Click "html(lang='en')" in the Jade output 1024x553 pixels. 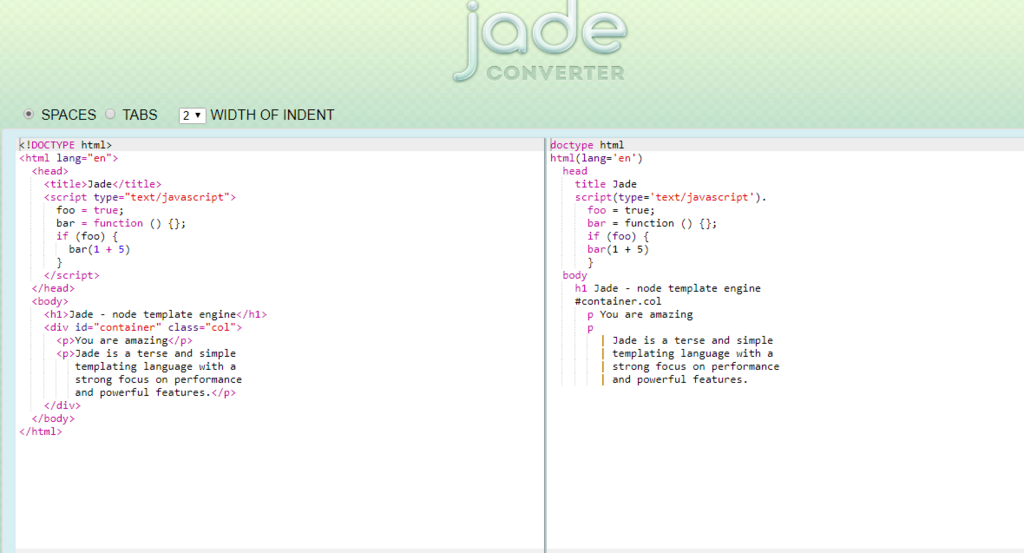[596, 158]
